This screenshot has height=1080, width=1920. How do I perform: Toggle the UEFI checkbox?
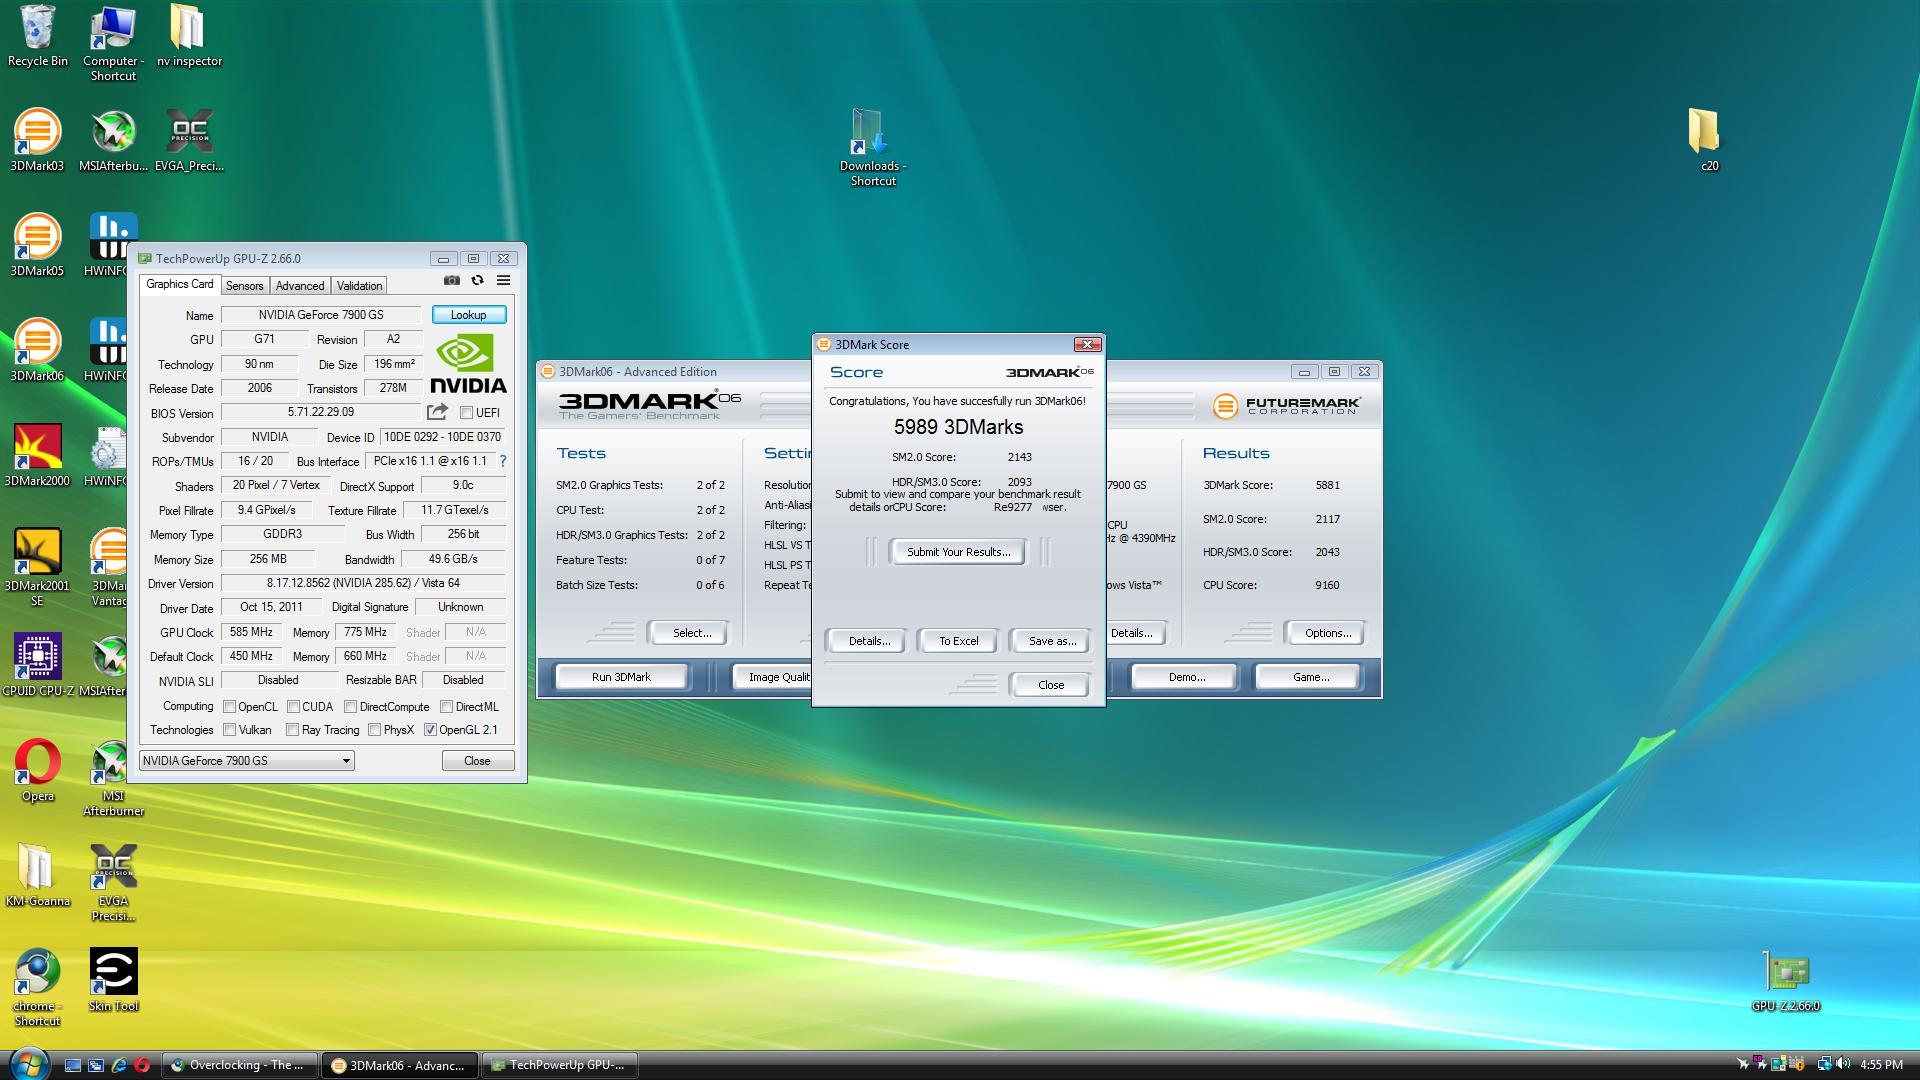pos(466,413)
